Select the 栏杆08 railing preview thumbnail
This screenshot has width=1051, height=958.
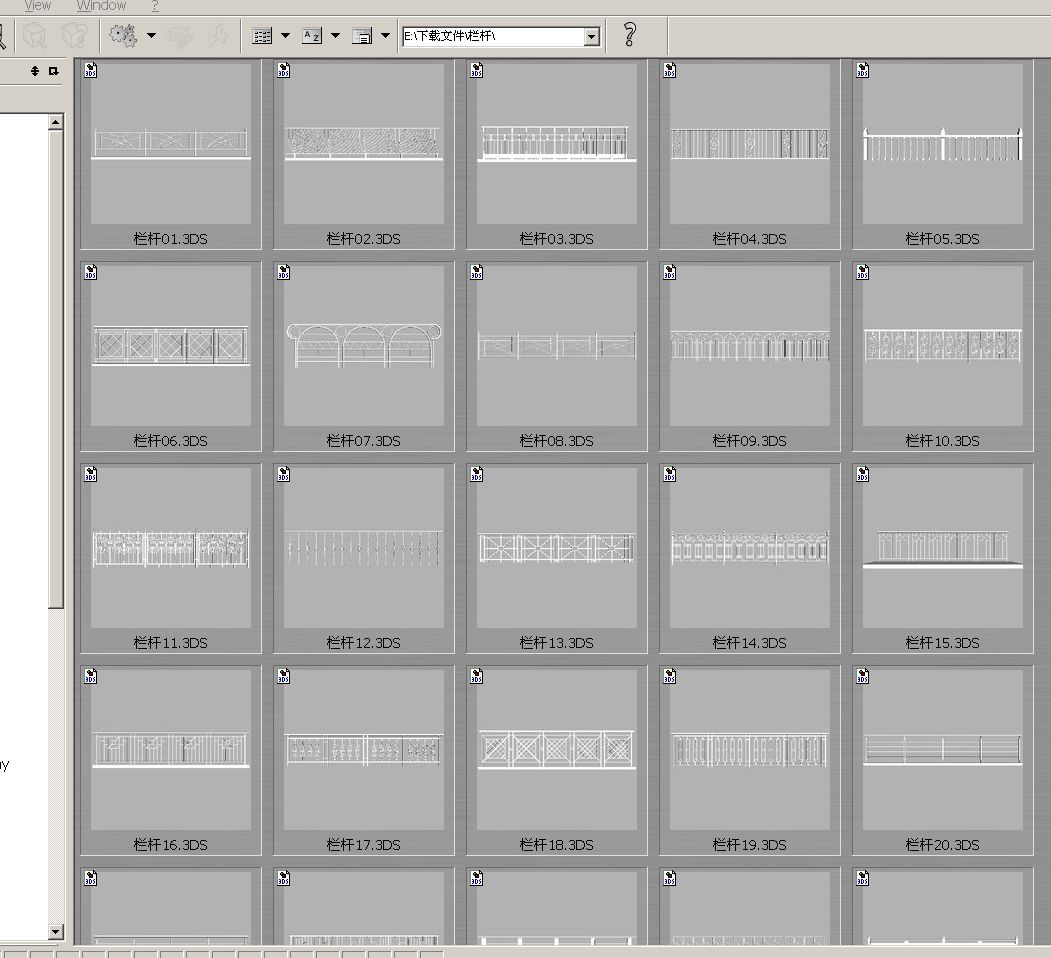[557, 346]
